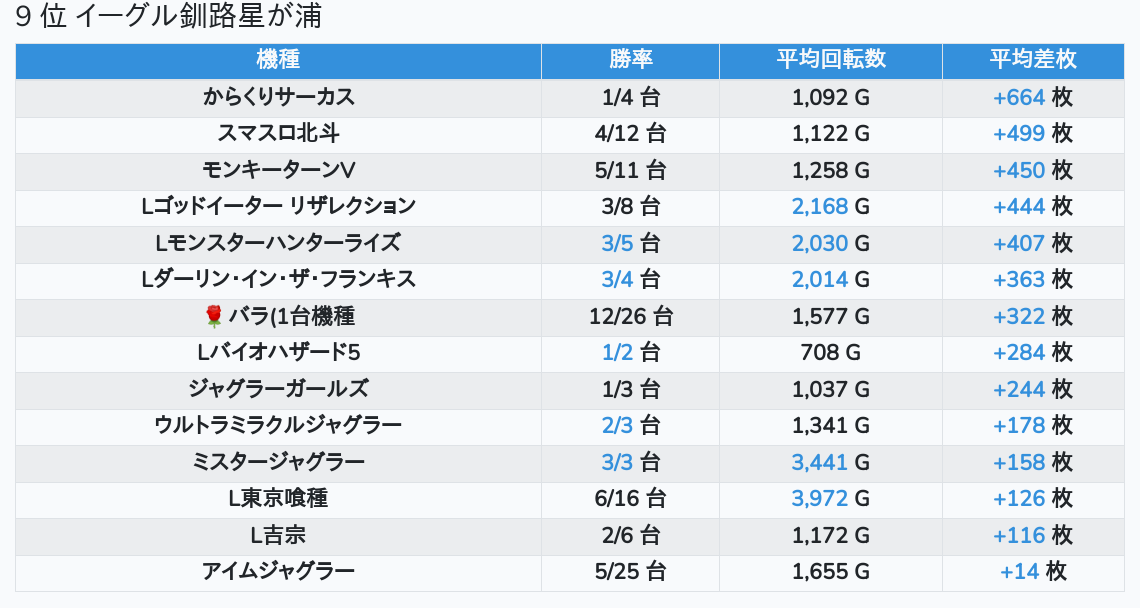Click average difference +178 枚

[1033, 425]
